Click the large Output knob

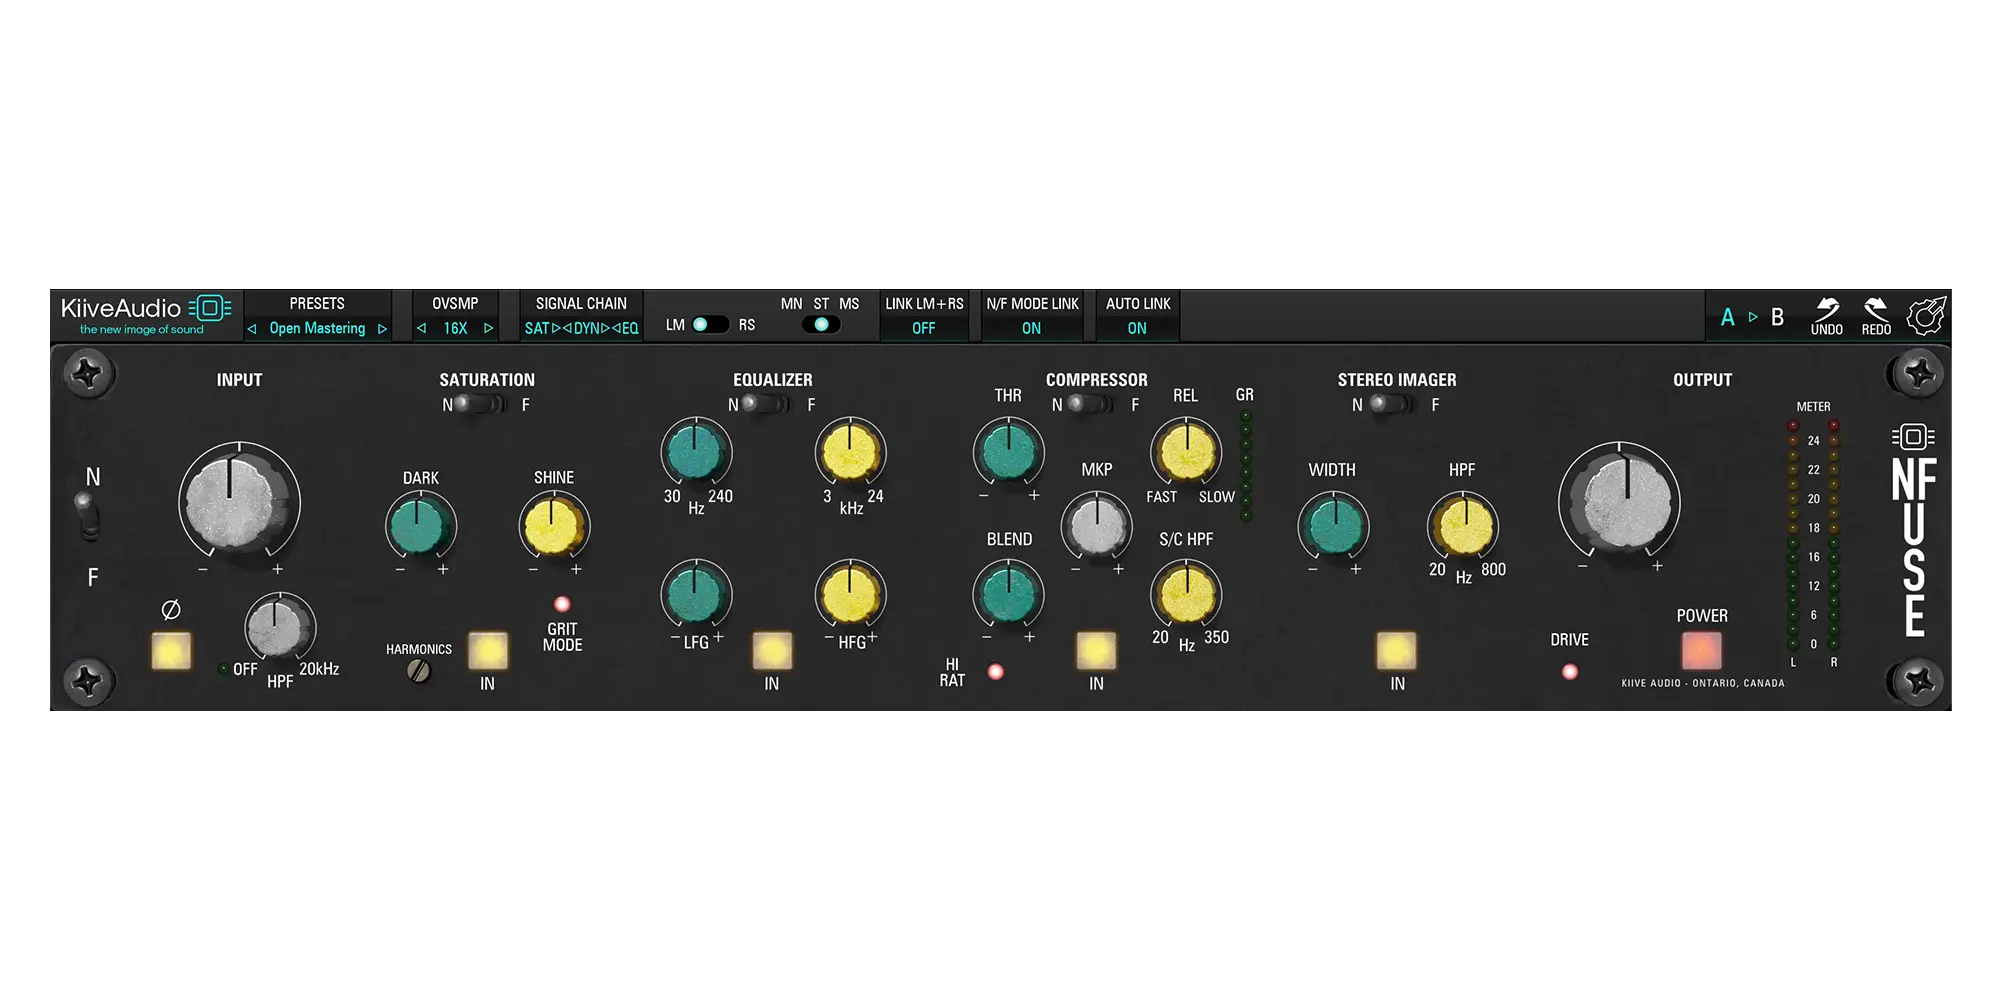[x=1619, y=502]
